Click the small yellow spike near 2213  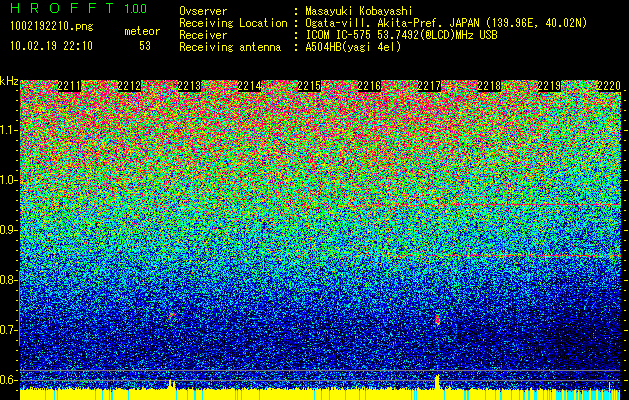tap(172, 384)
